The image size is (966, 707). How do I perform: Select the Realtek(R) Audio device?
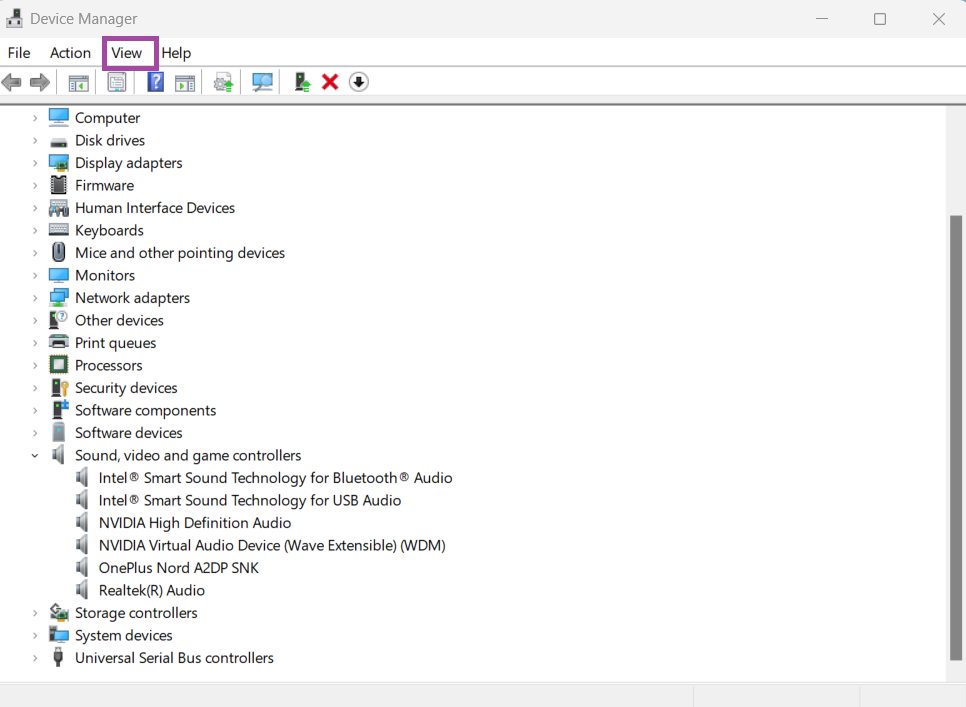(x=151, y=590)
